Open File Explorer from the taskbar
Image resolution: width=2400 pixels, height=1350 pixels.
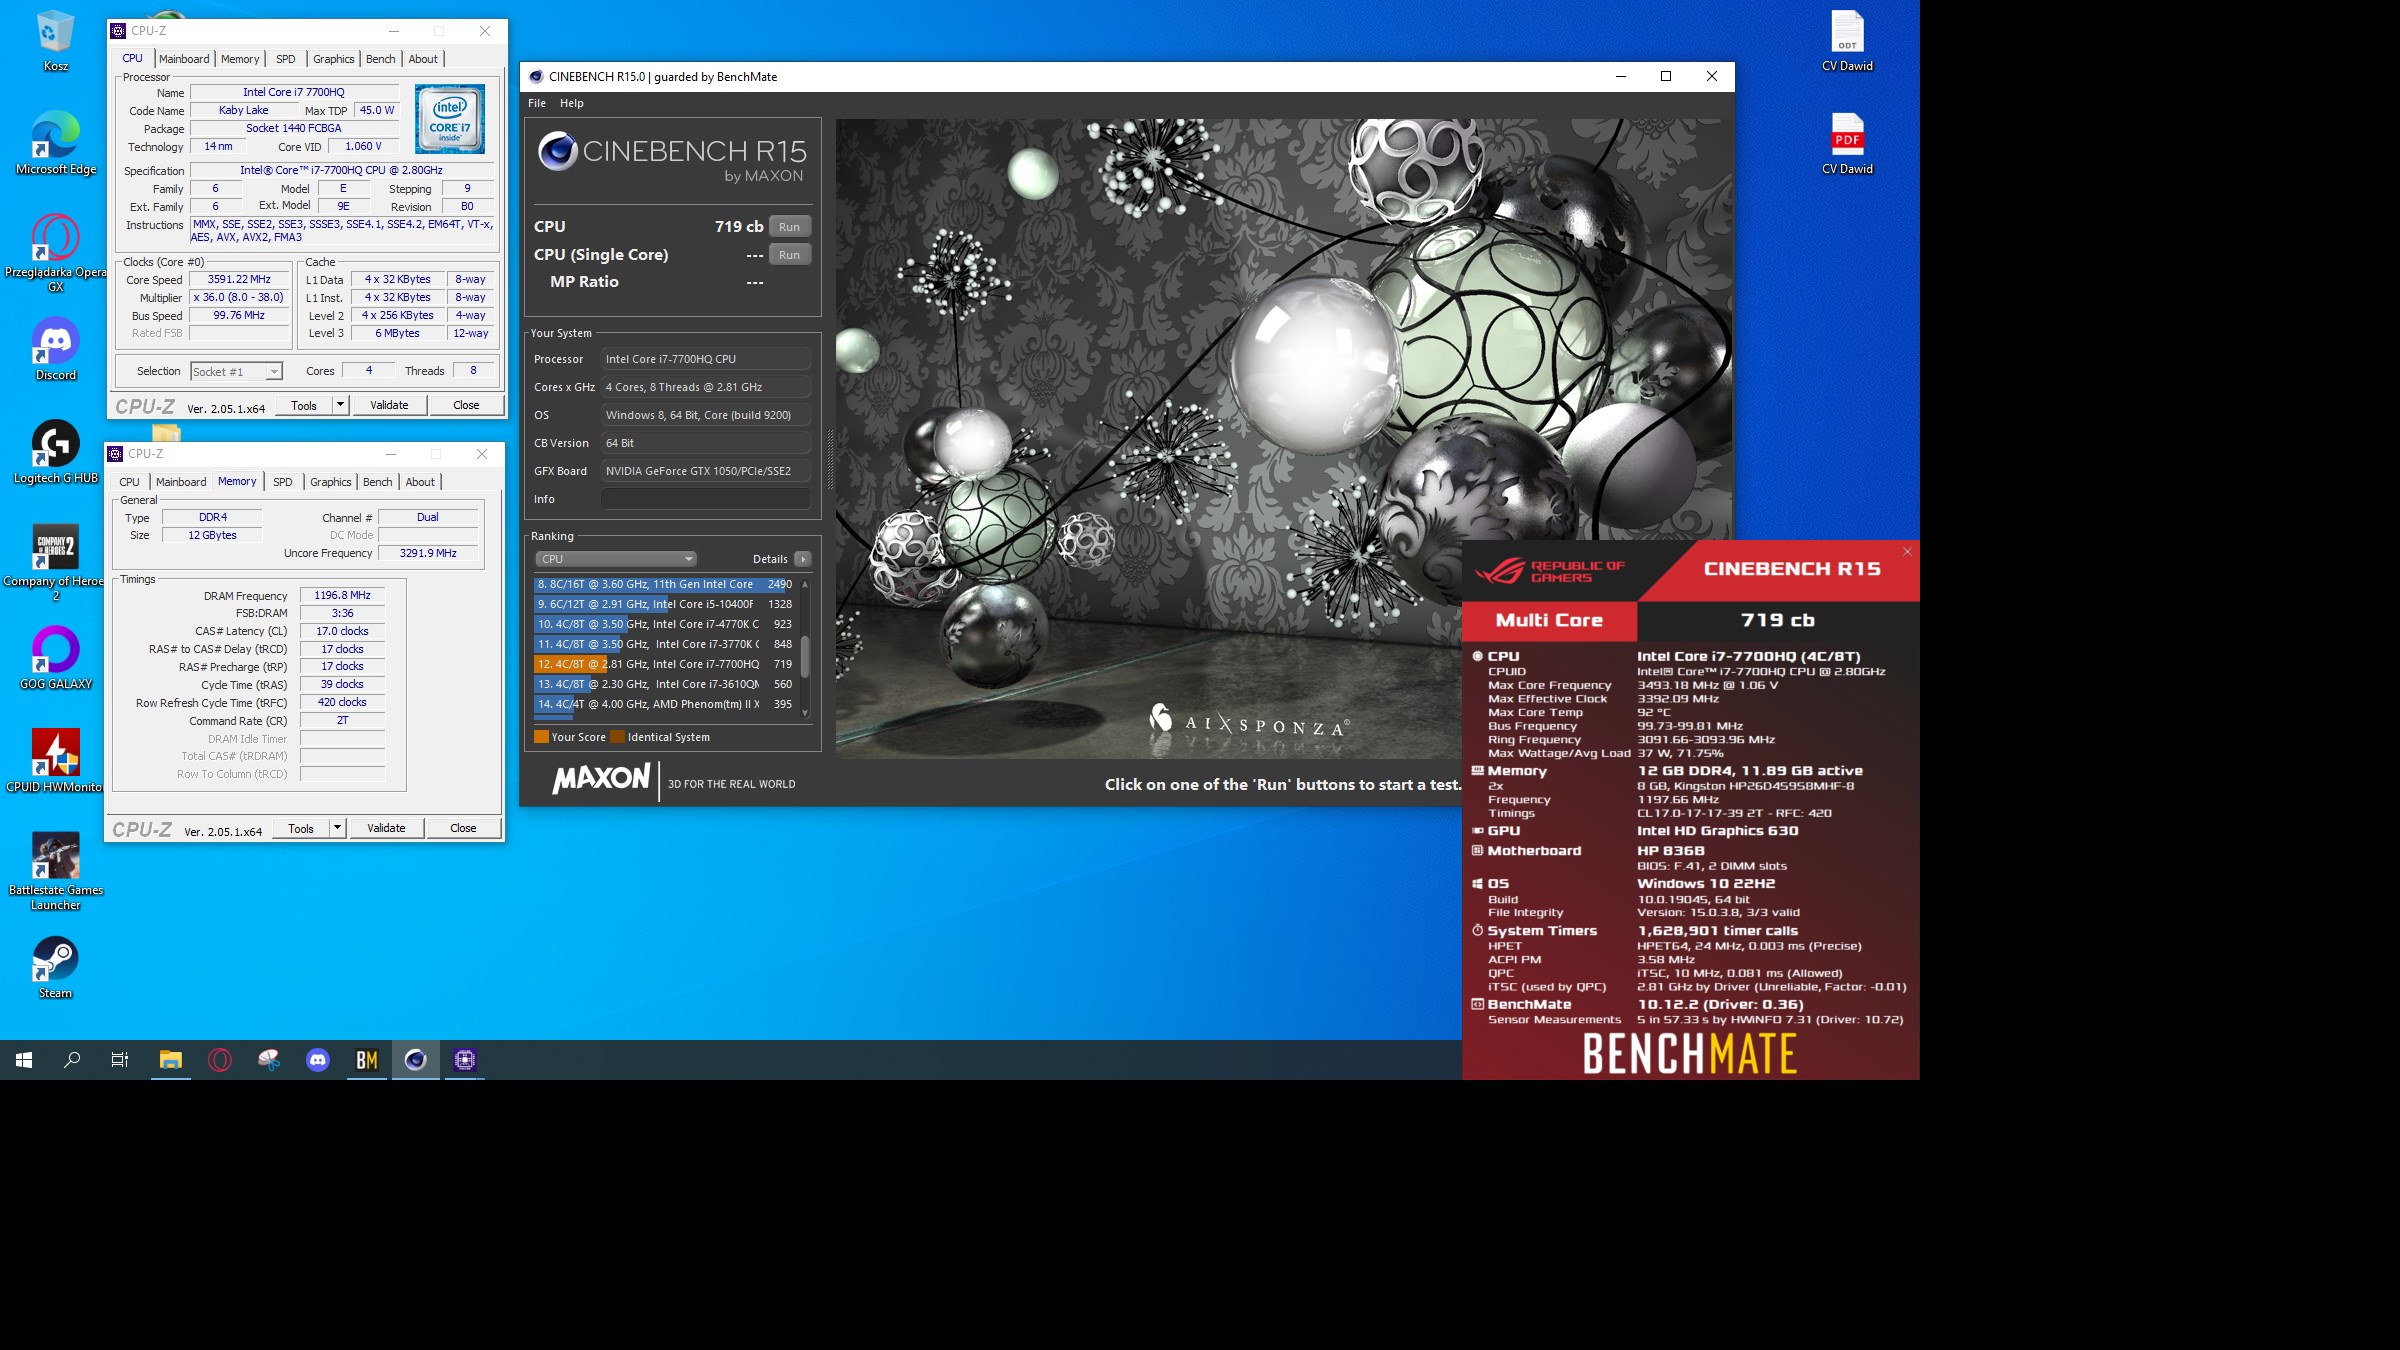(171, 1060)
